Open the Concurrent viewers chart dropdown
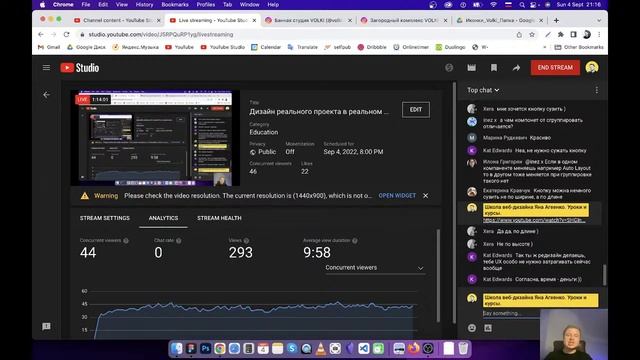This screenshot has height=360, width=640. point(375,268)
